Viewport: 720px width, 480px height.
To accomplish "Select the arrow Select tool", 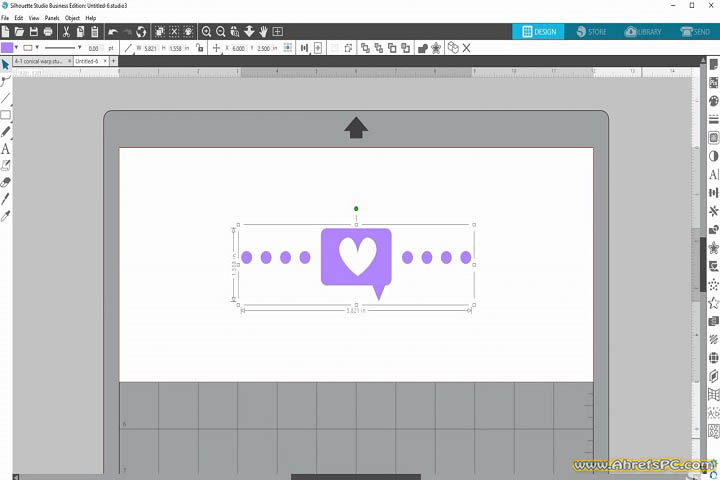I will (x=6, y=64).
